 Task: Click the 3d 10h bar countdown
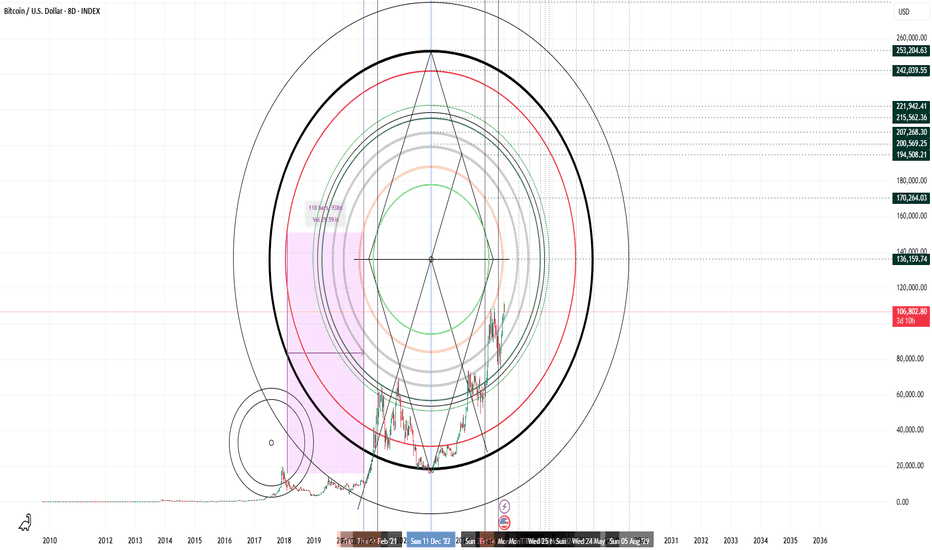pos(905,321)
